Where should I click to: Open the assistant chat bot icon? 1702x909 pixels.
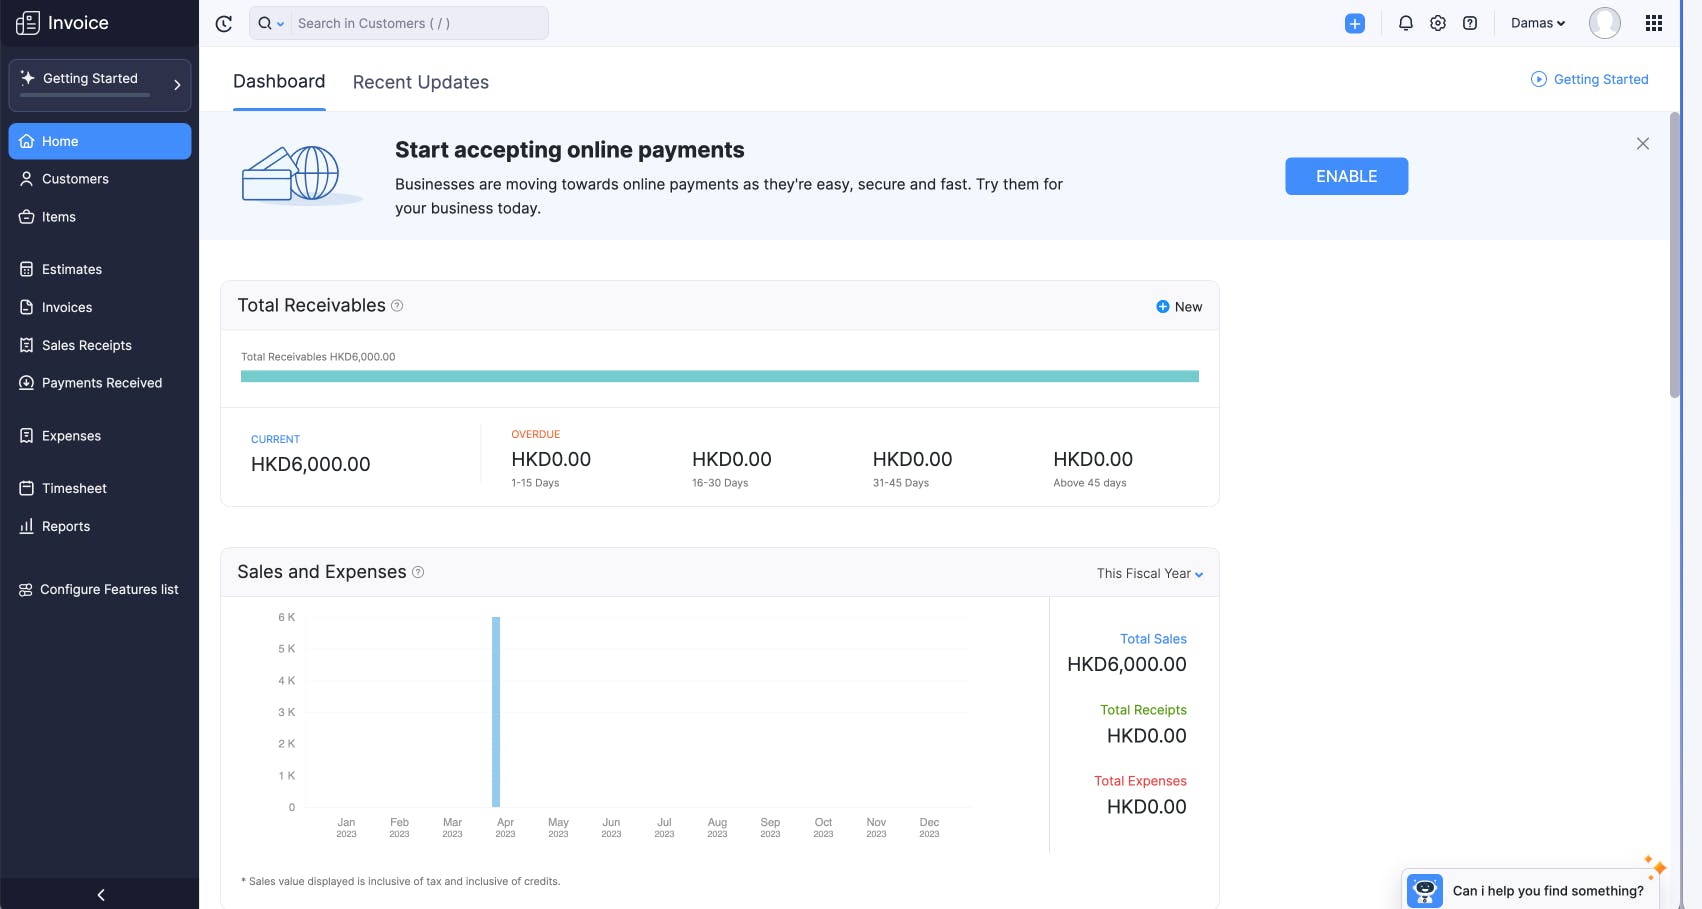(1425, 890)
